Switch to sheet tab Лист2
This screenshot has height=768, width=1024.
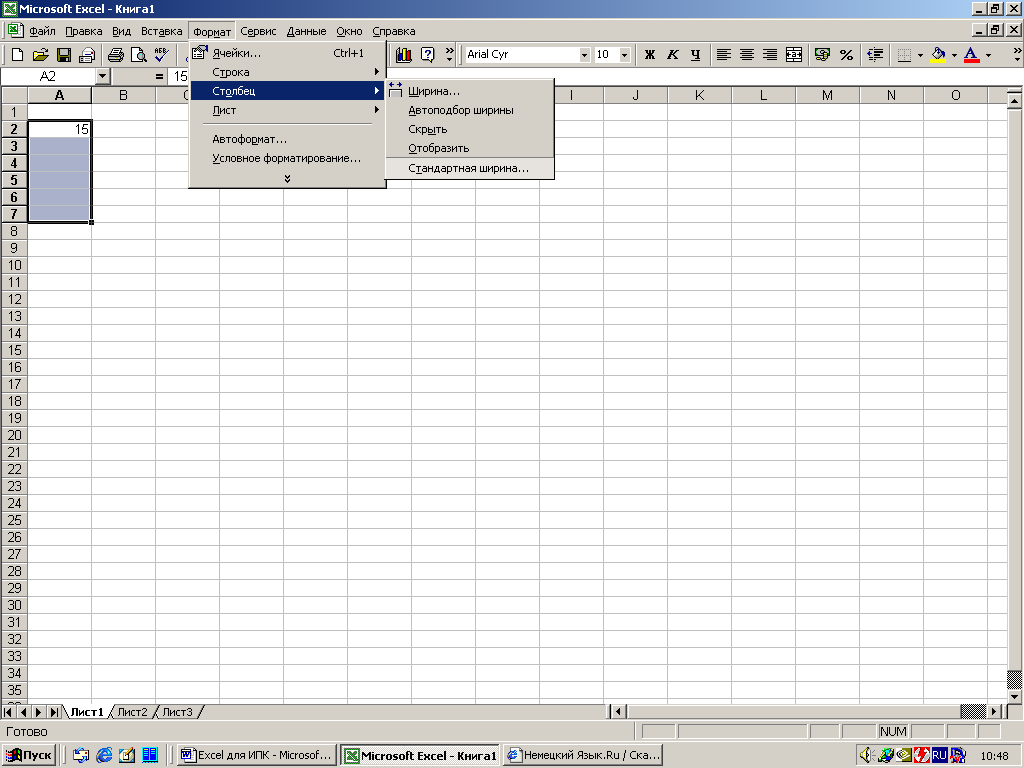pyautogui.click(x=133, y=712)
